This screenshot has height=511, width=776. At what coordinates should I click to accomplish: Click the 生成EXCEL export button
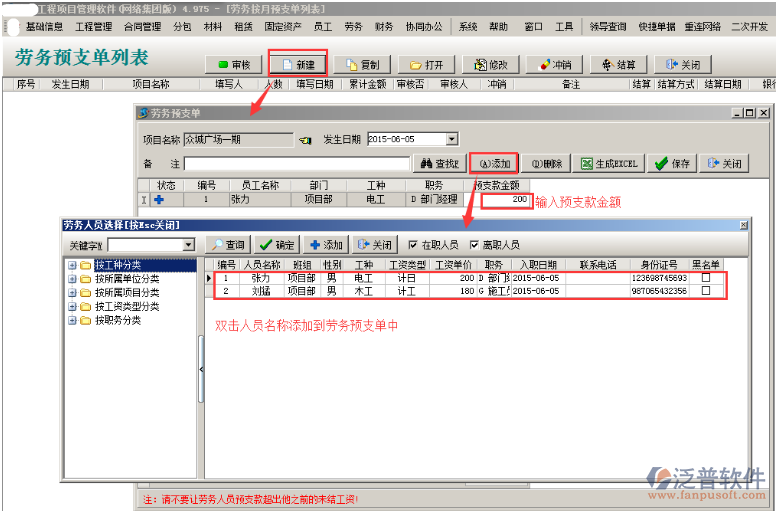click(609, 163)
